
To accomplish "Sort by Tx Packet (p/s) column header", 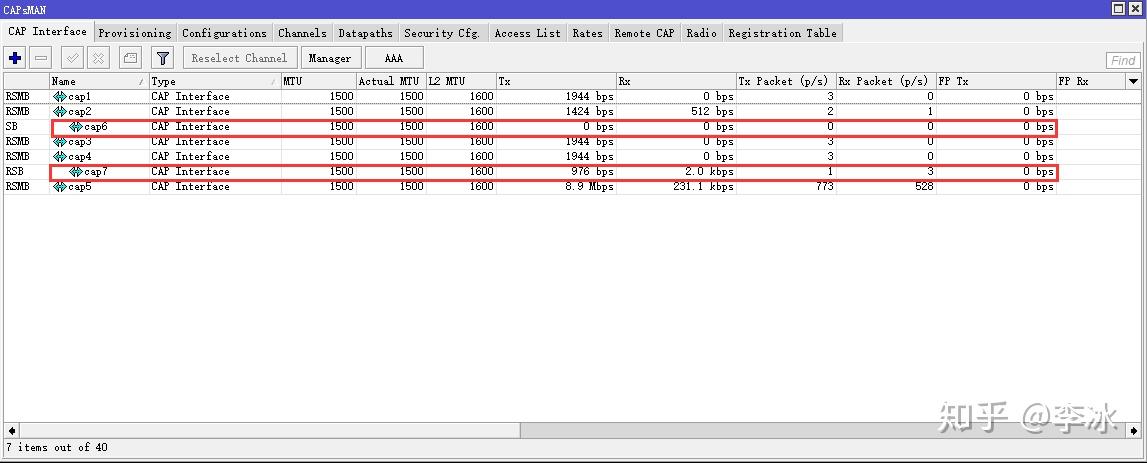I will point(786,81).
